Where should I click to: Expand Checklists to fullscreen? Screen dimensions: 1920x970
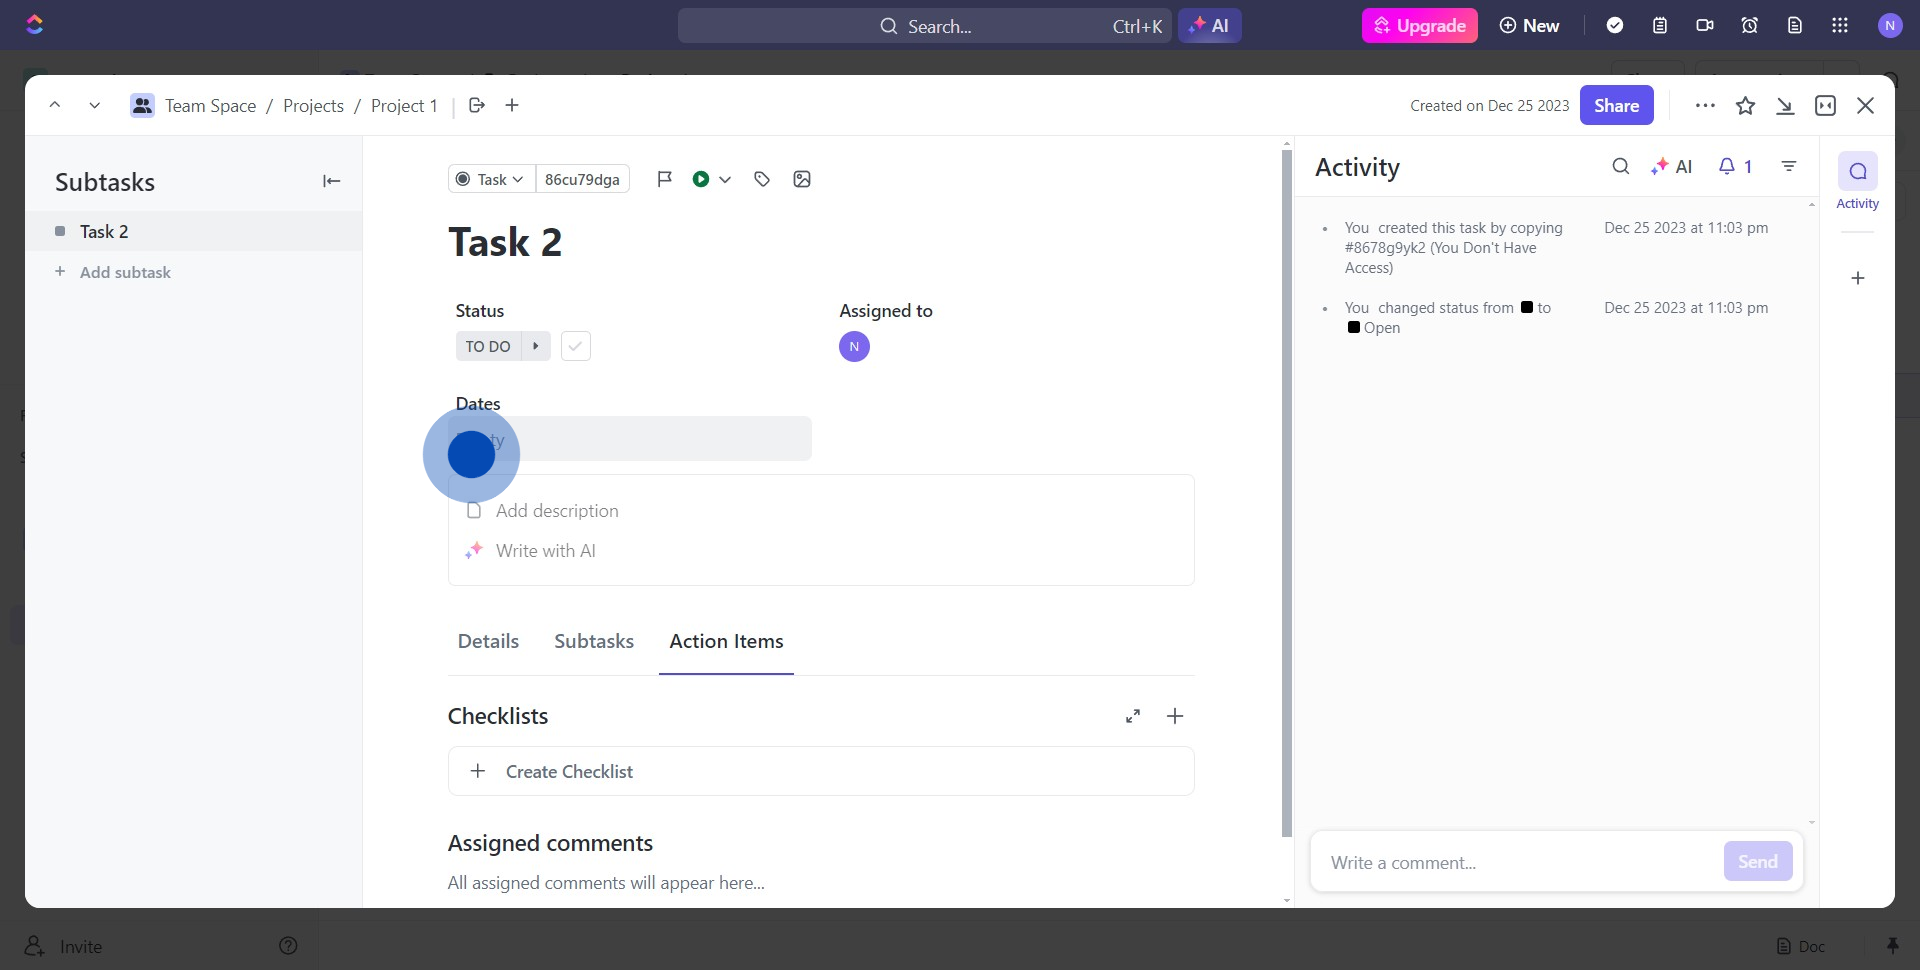click(x=1133, y=716)
